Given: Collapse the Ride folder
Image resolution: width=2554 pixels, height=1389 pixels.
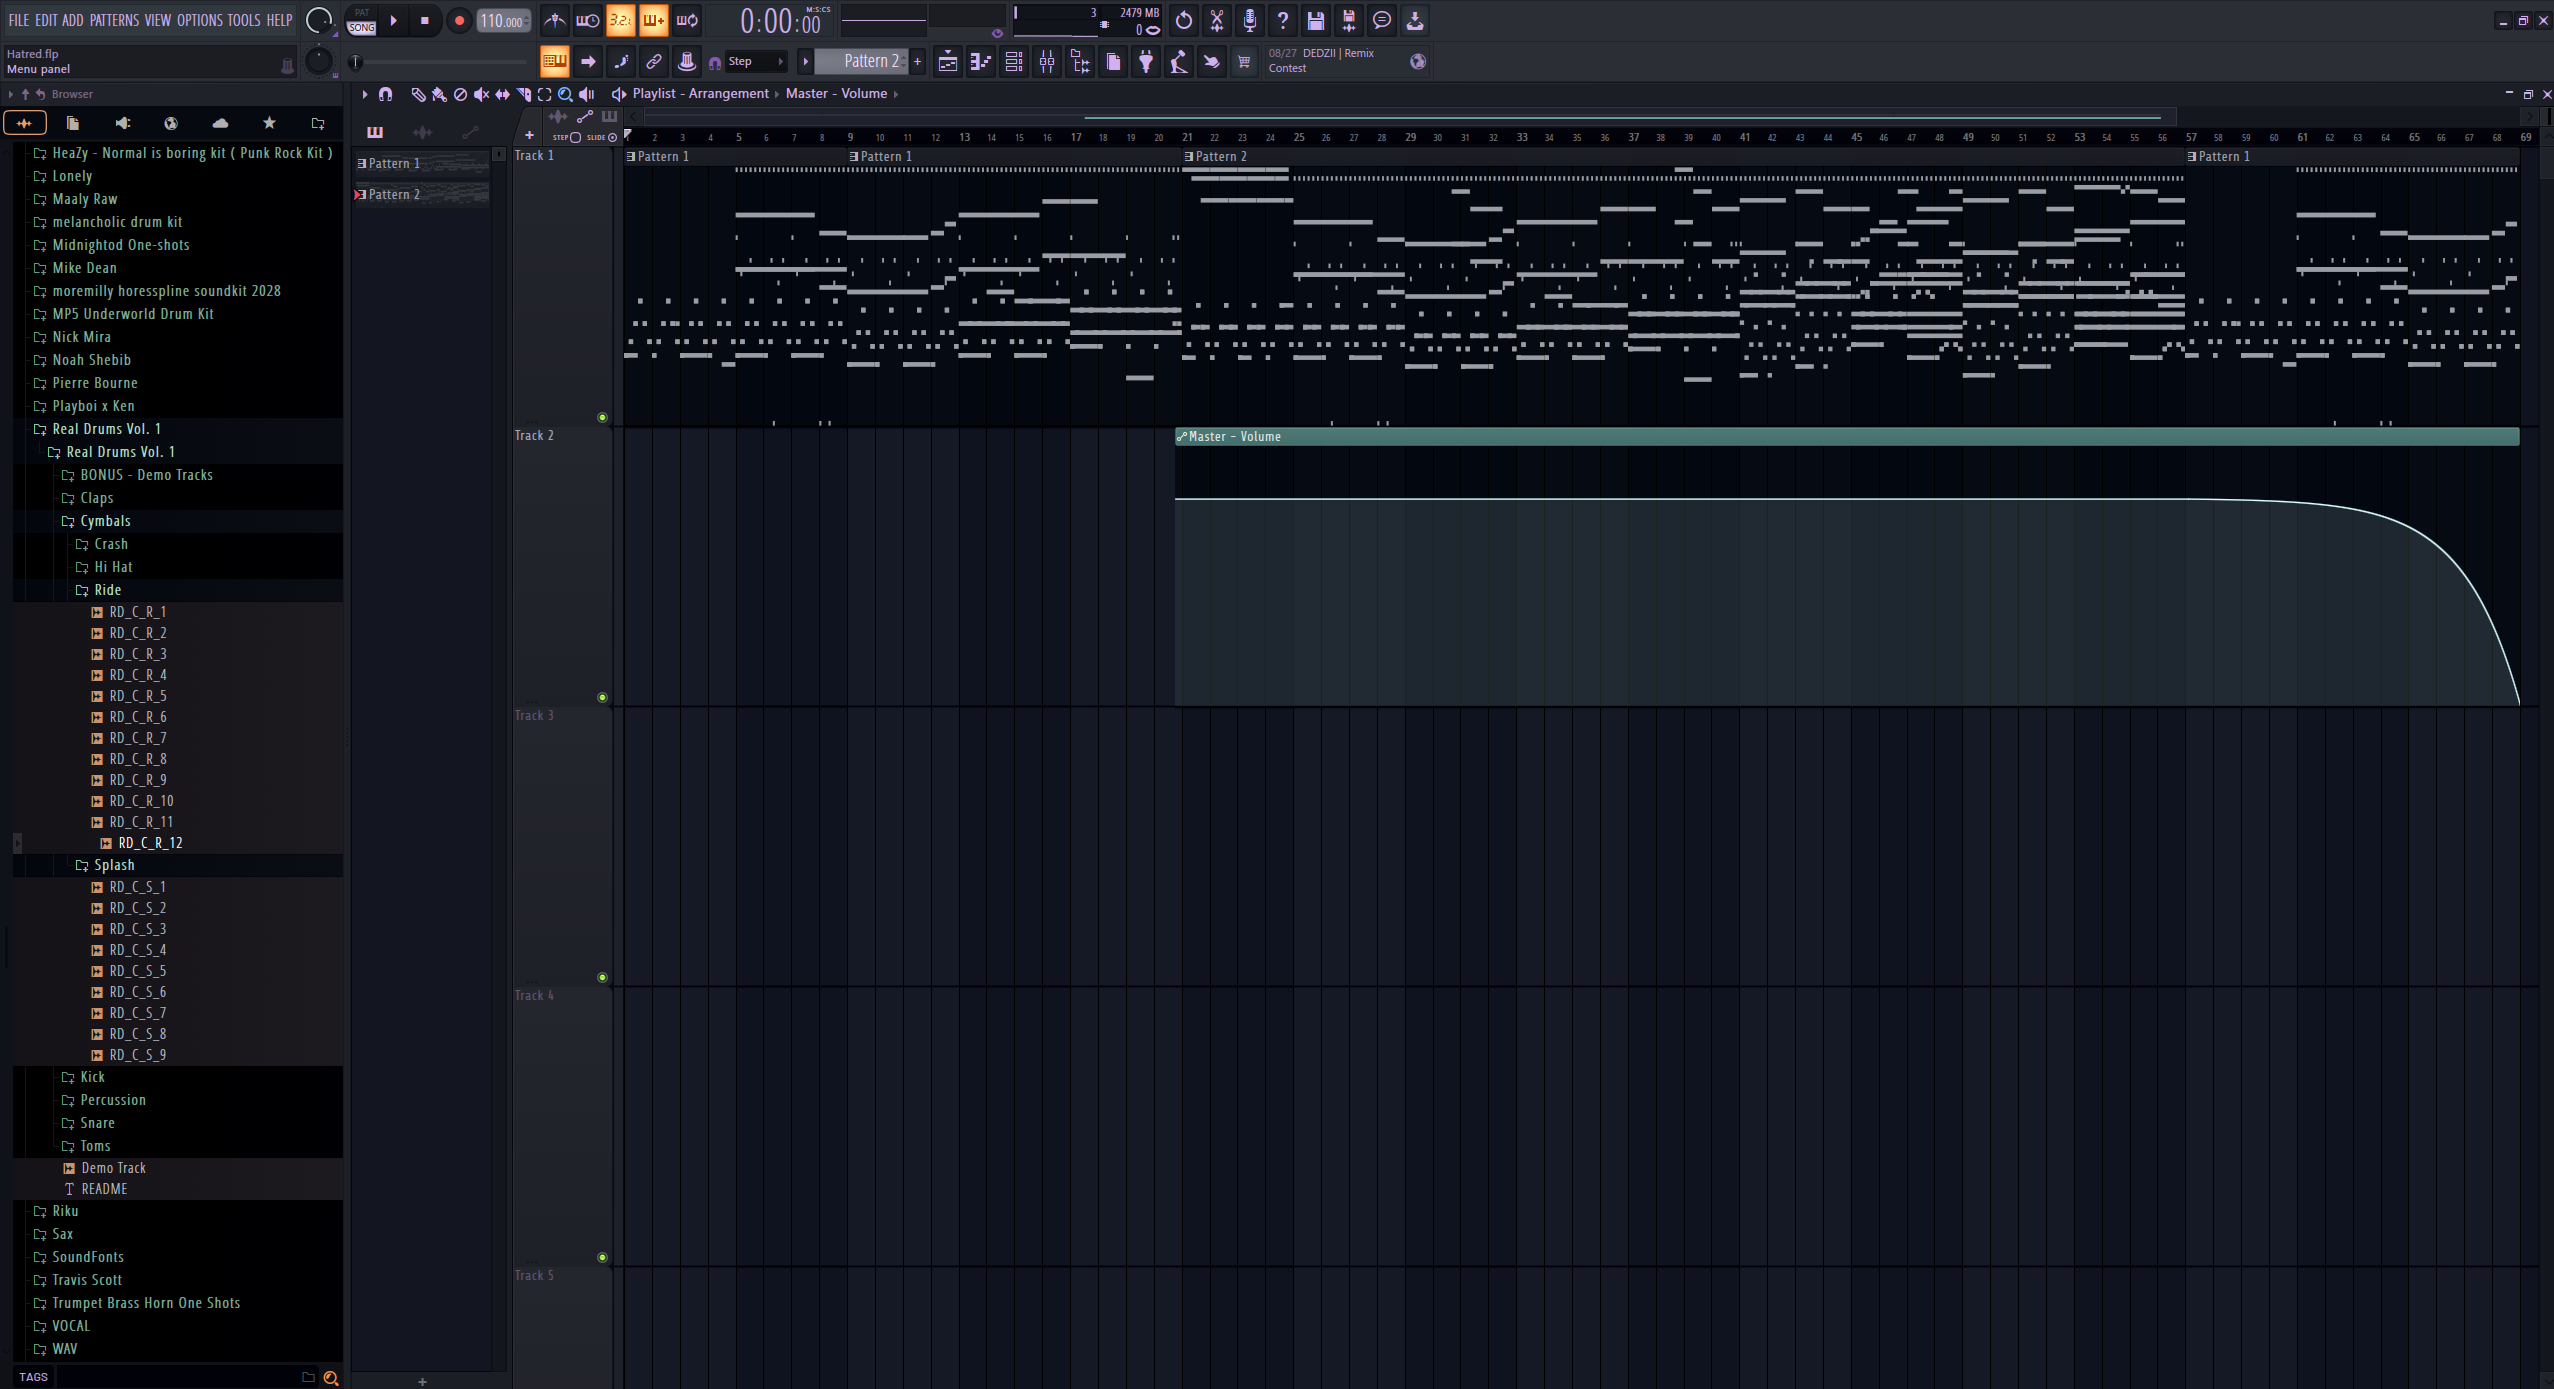Looking at the screenshot, I should 107,590.
